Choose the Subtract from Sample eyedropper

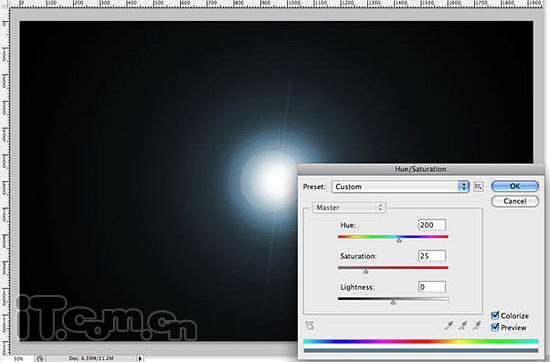(x=476, y=326)
